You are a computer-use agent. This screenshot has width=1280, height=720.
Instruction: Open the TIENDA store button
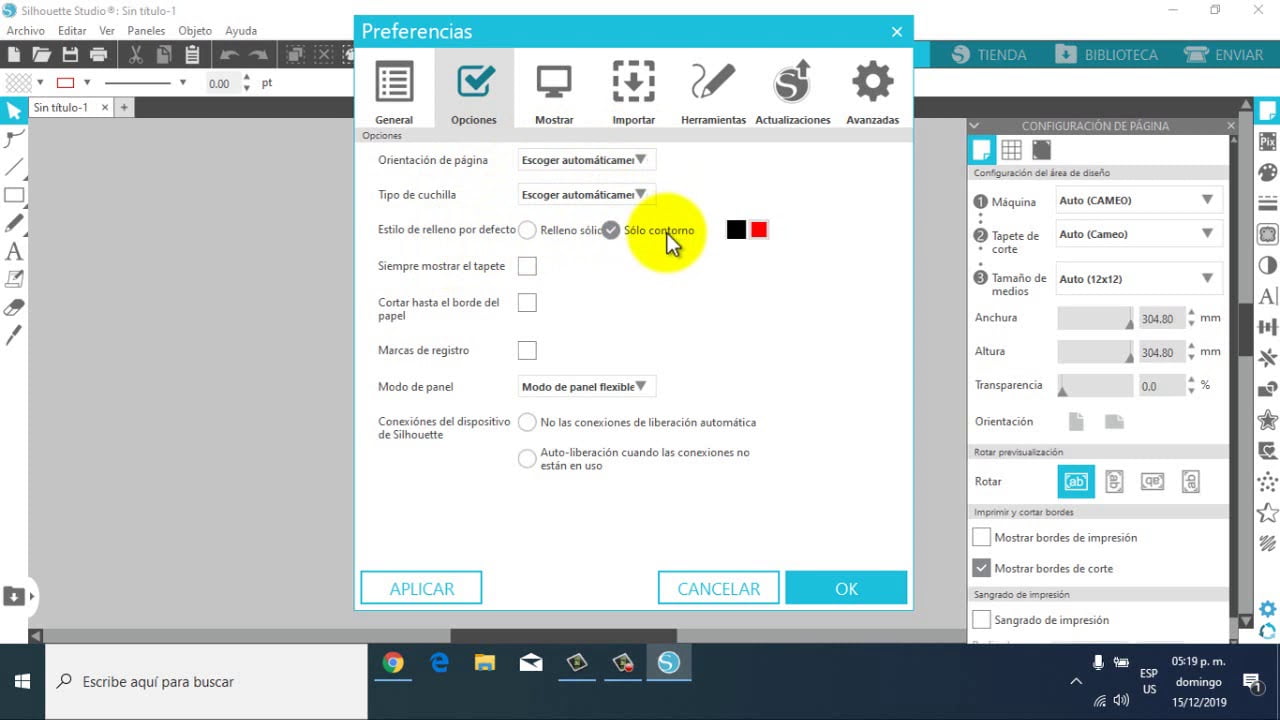coord(990,55)
